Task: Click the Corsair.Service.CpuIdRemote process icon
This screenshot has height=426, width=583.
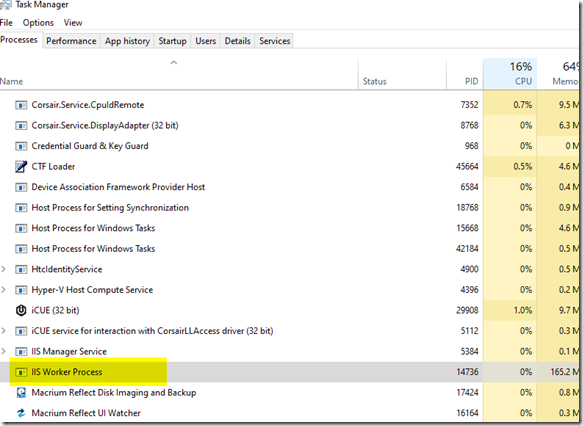Action: (x=21, y=105)
